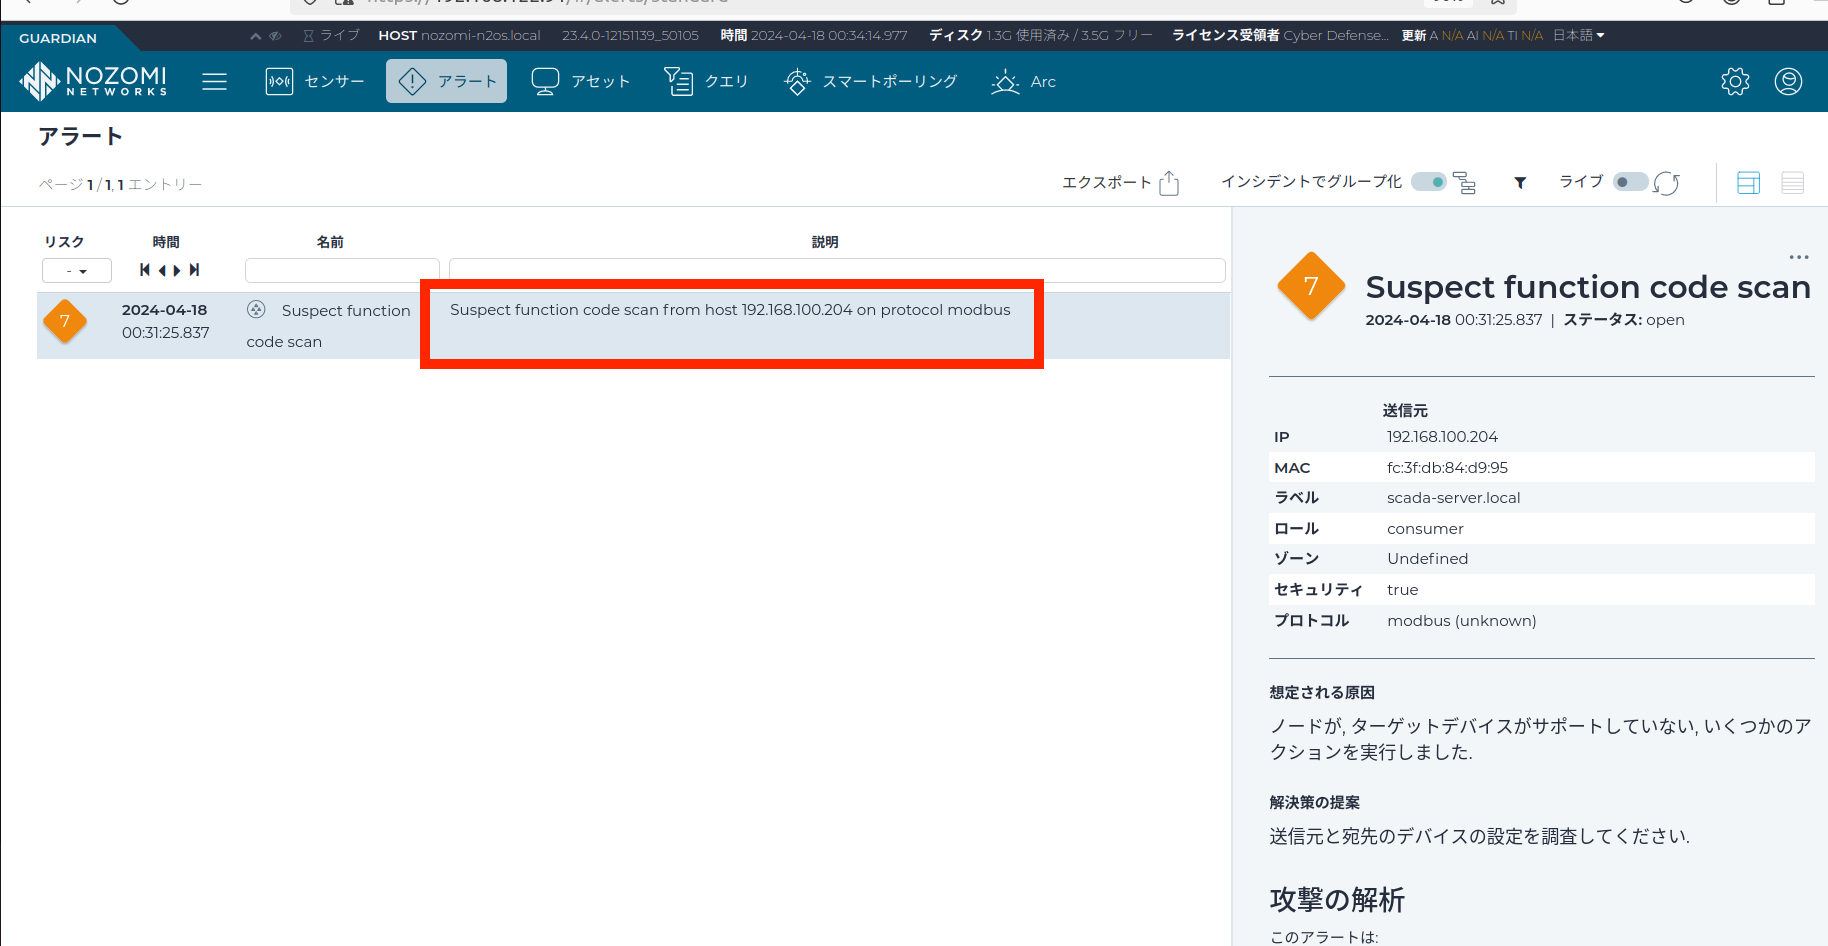Viewport: 1828px width, 946px height.
Task: Open the Japanese language dropdown
Action: (x=1578, y=35)
